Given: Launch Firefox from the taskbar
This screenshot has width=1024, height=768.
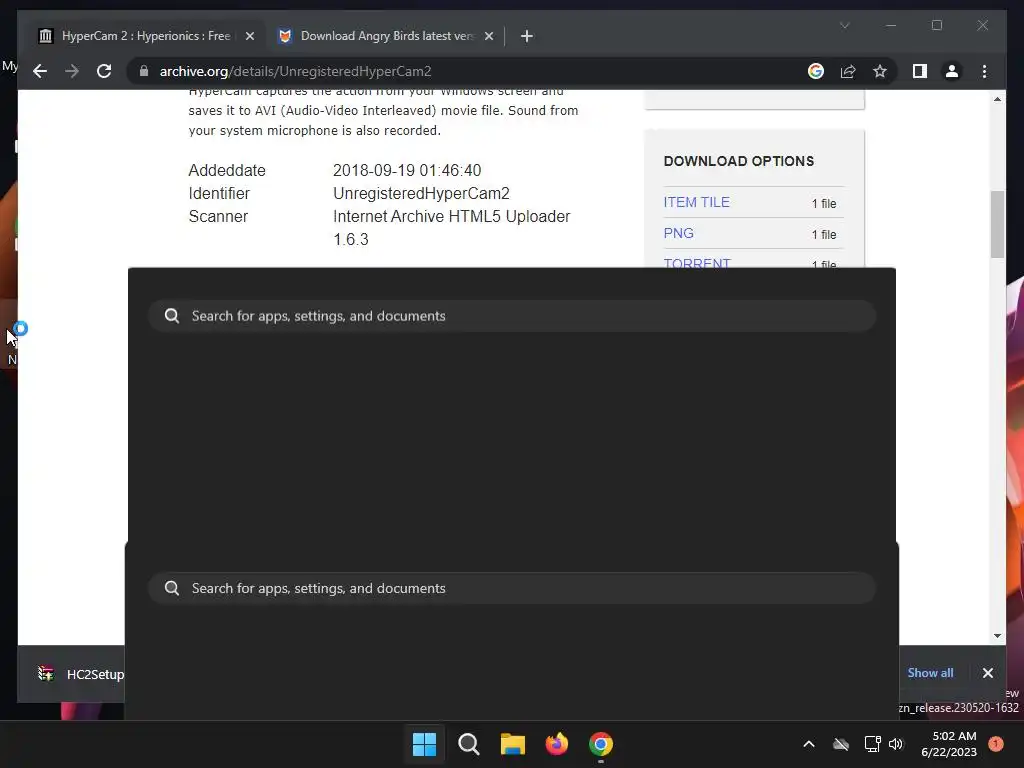Looking at the screenshot, I should [556, 744].
